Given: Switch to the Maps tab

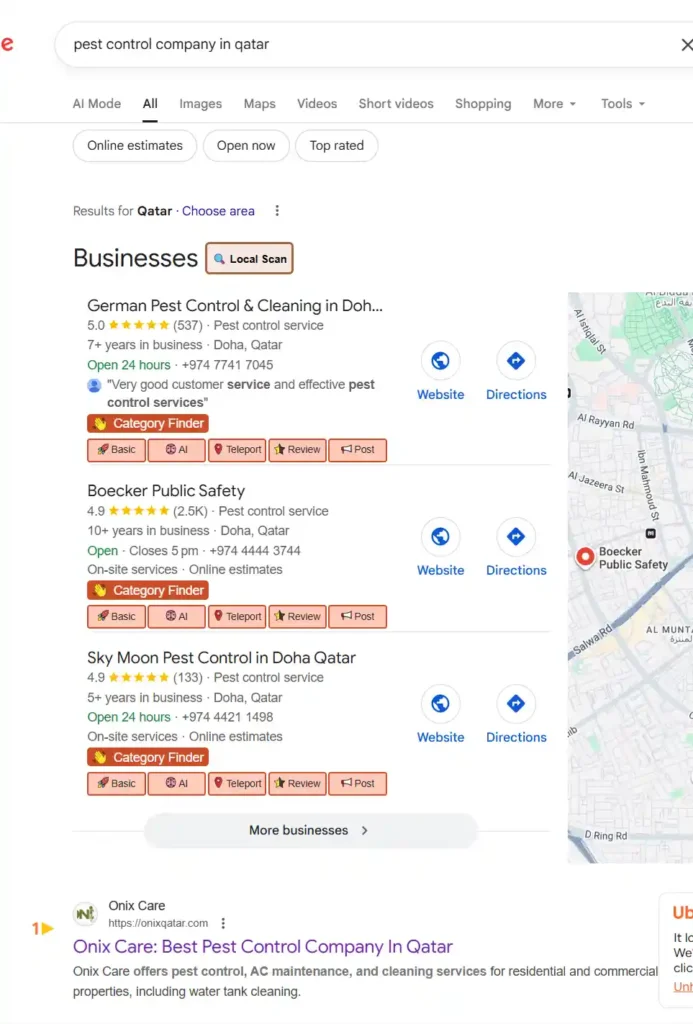Looking at the screenshot, I should coord(259,103).
